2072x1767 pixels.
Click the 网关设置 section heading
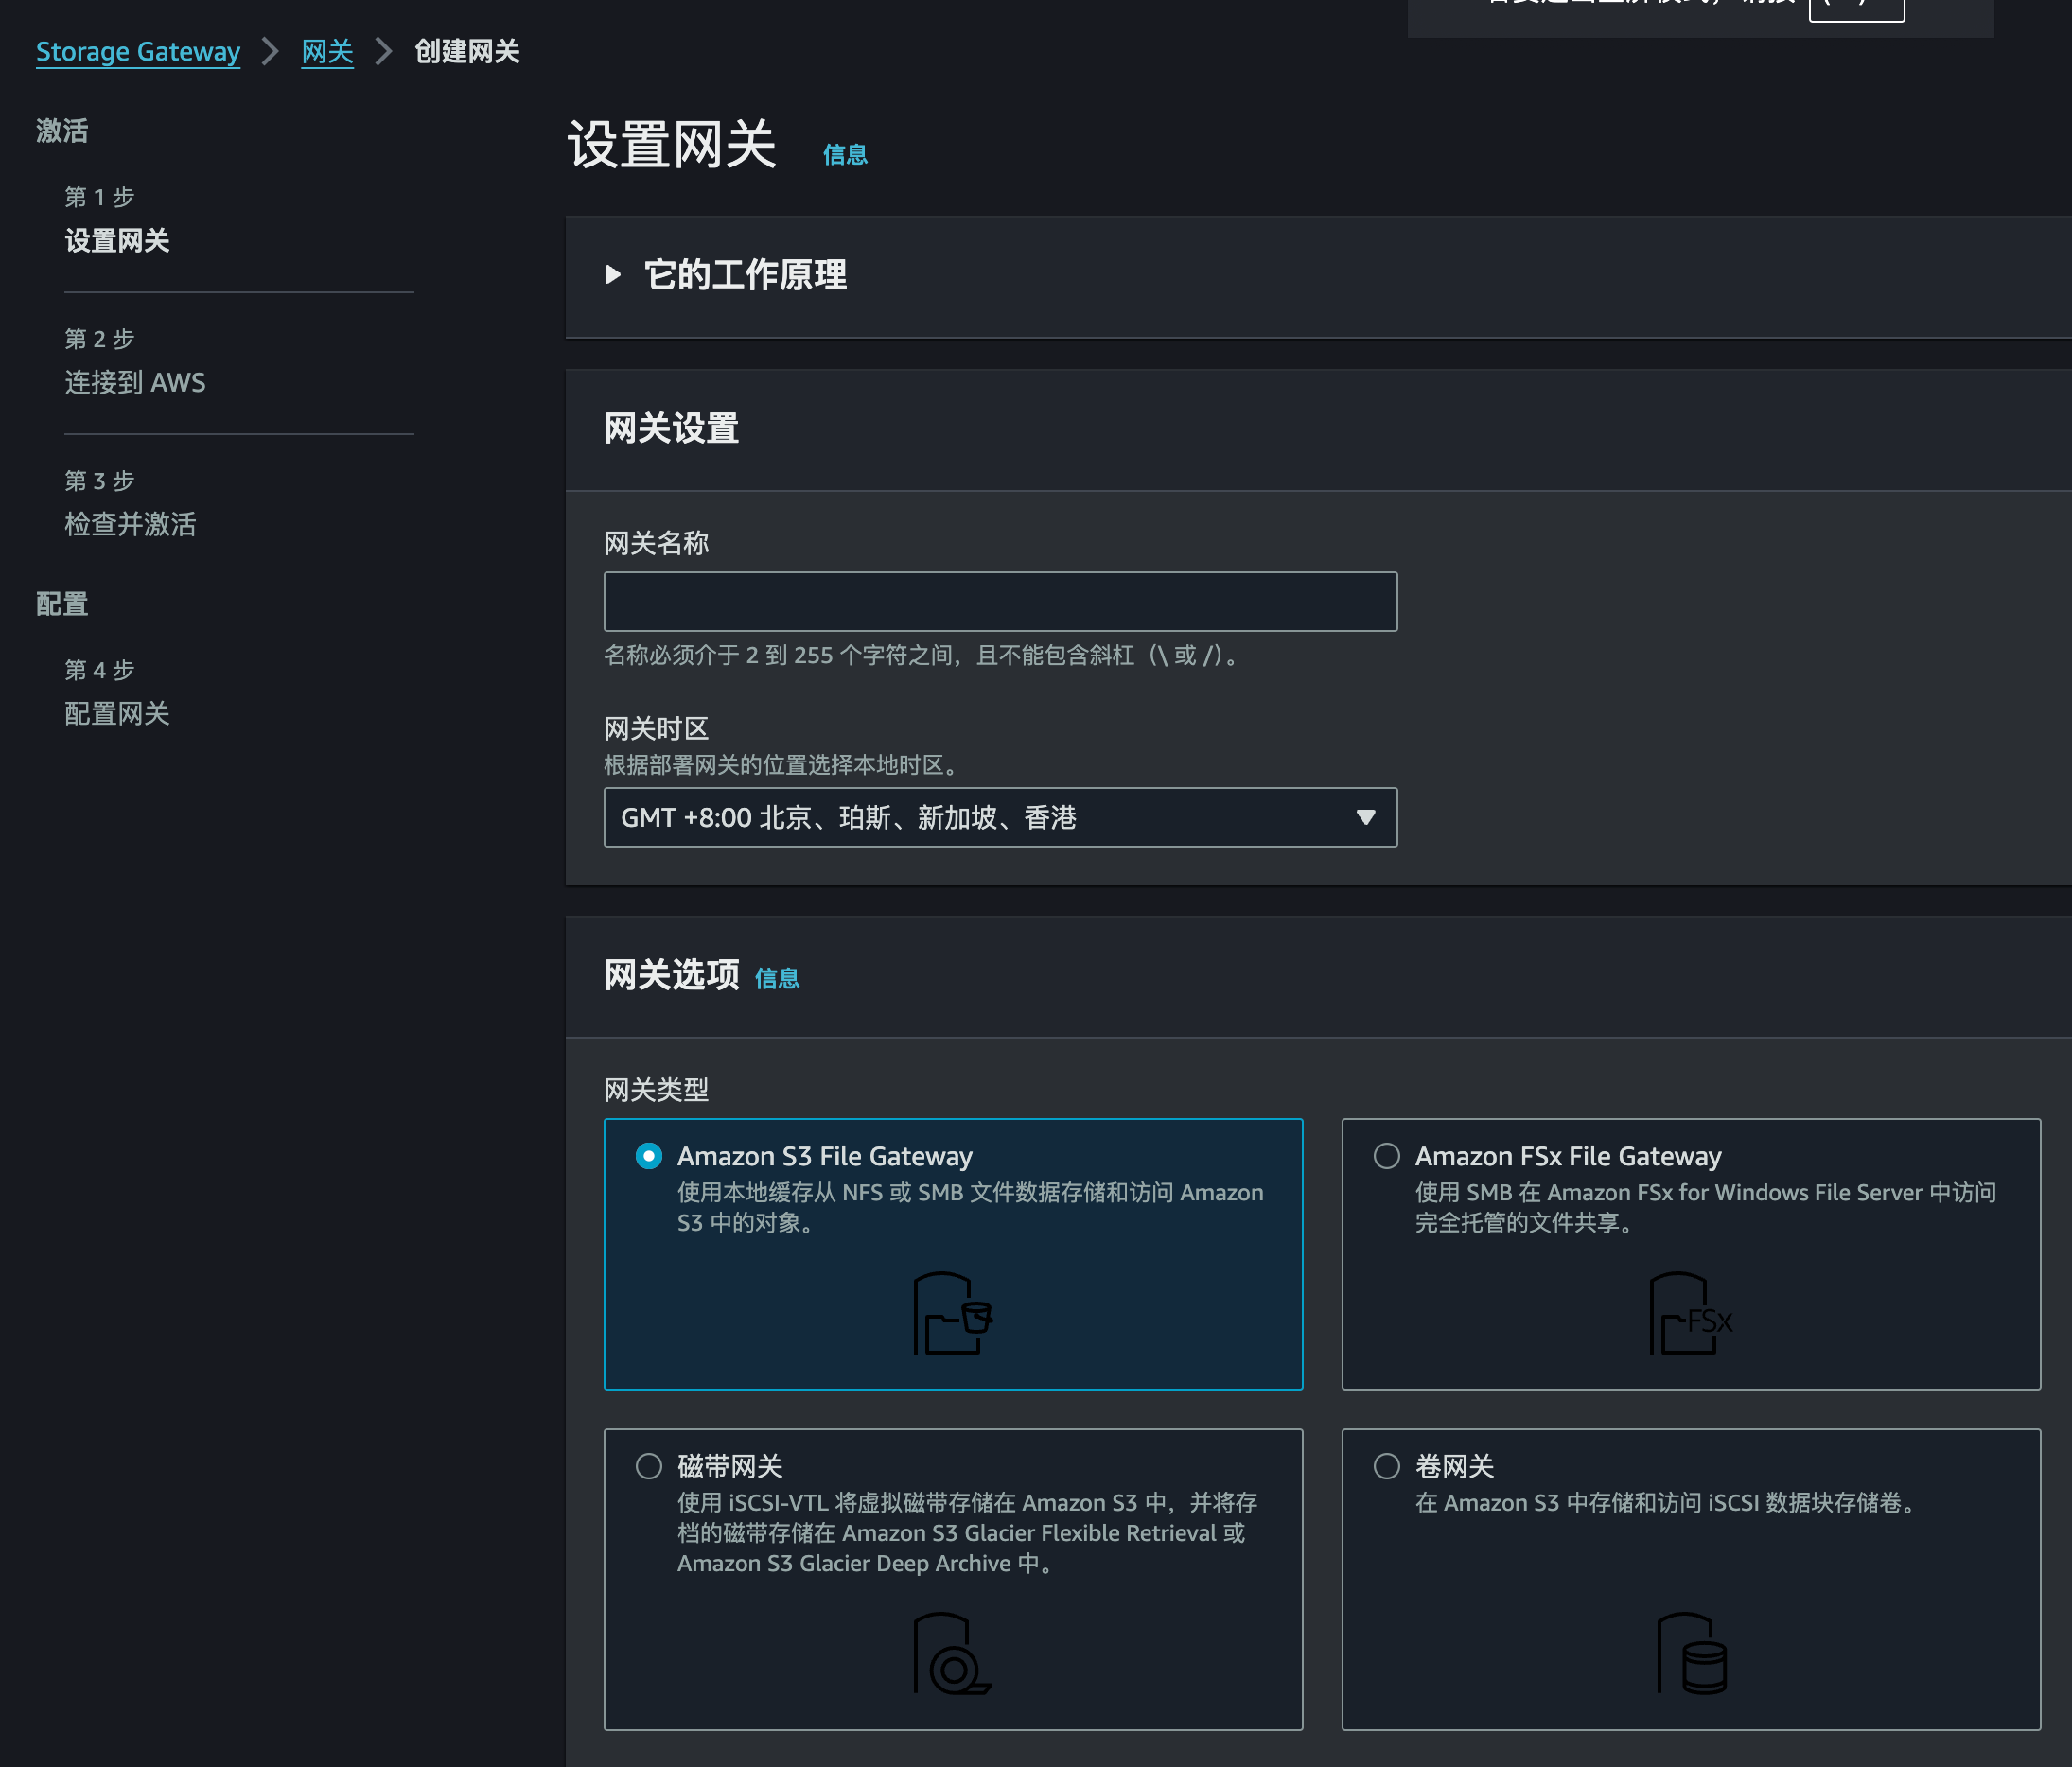671,428
